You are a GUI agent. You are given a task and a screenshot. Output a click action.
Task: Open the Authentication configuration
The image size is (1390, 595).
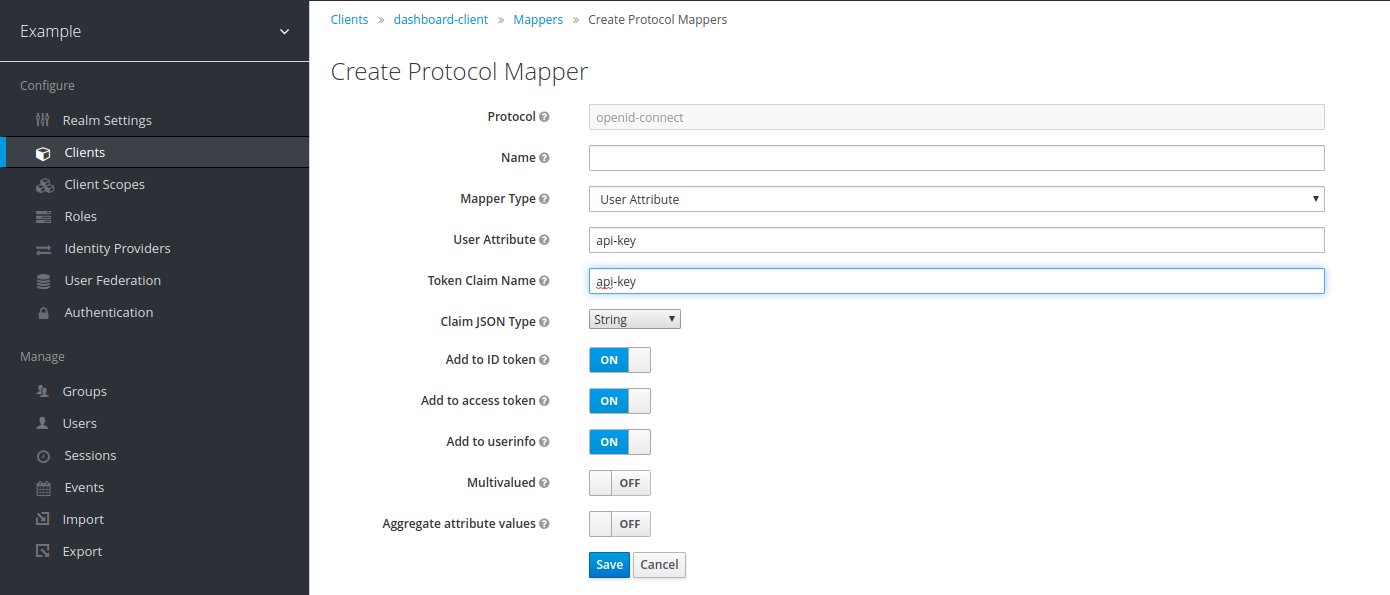coord(109,312)
